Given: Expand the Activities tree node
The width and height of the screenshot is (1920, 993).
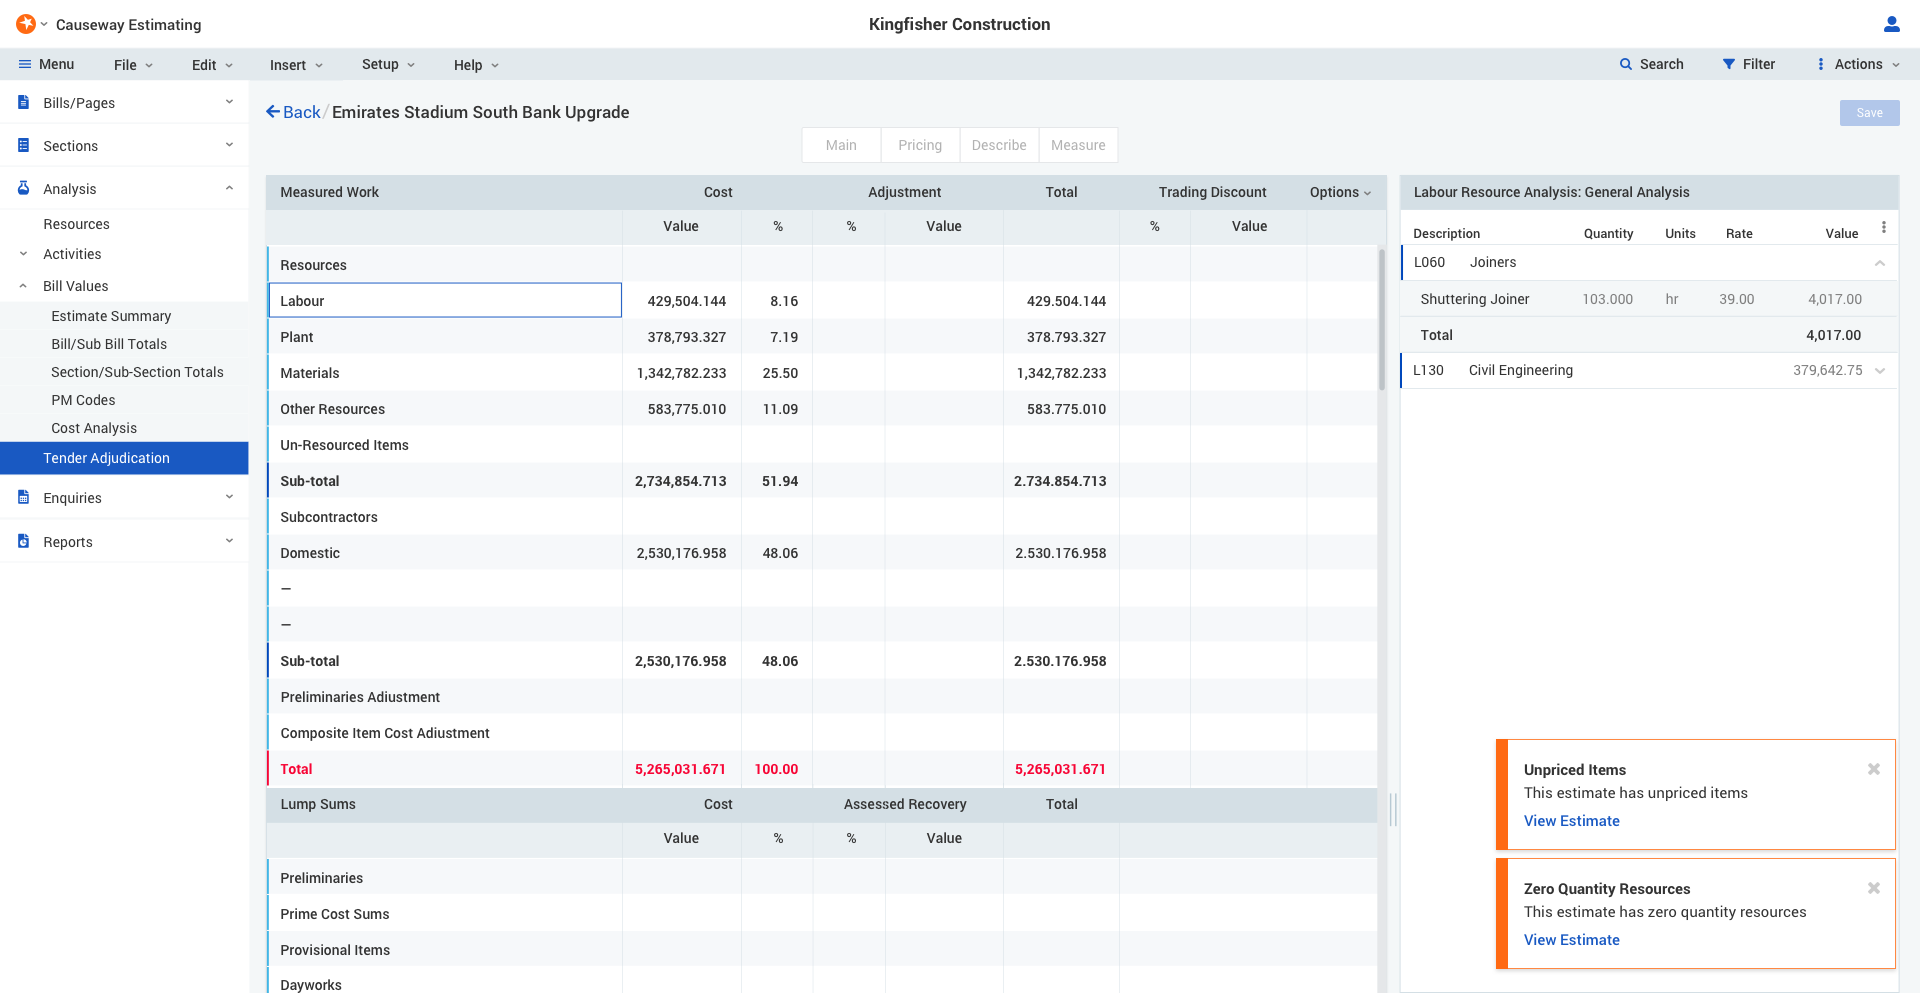Looking at the screenshot, I should (23, 254).
